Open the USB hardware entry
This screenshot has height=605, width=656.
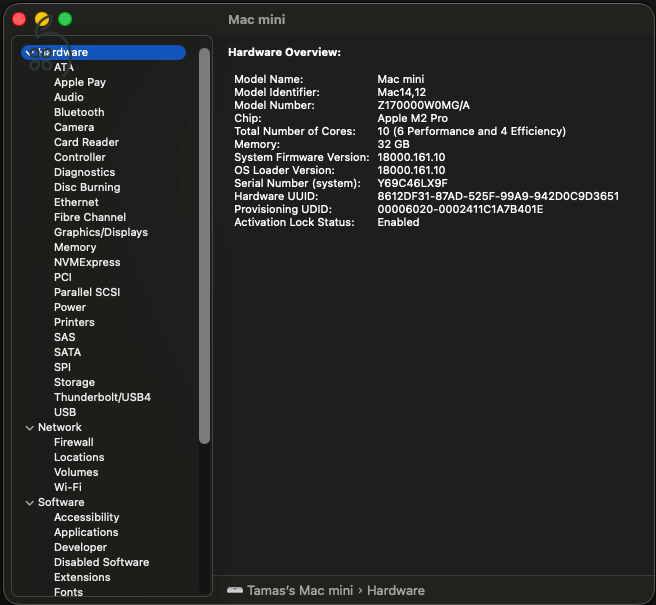tap(65, 413)
